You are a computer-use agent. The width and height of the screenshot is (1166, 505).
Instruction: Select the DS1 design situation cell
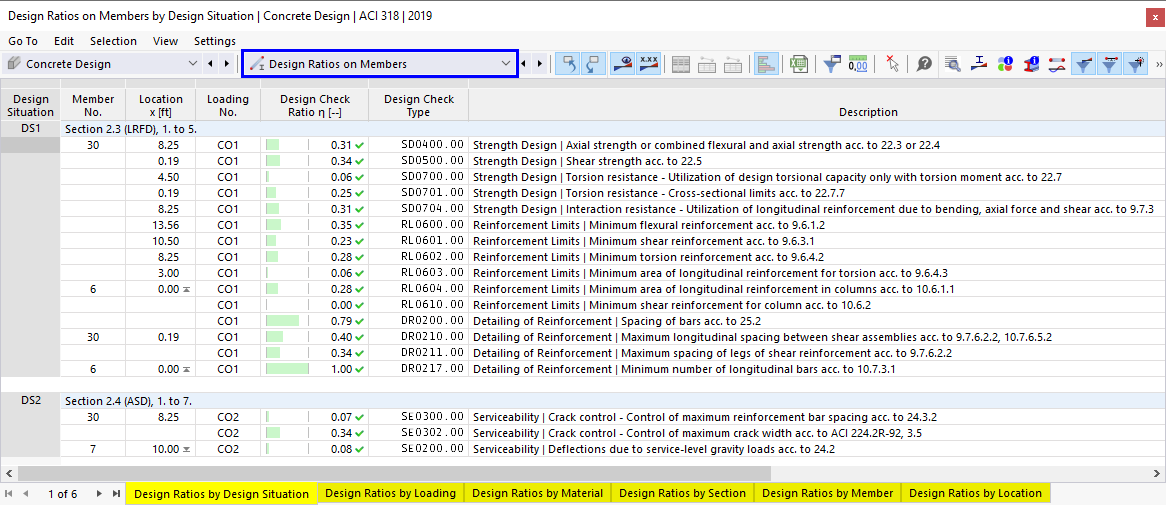tap(30, 129)
